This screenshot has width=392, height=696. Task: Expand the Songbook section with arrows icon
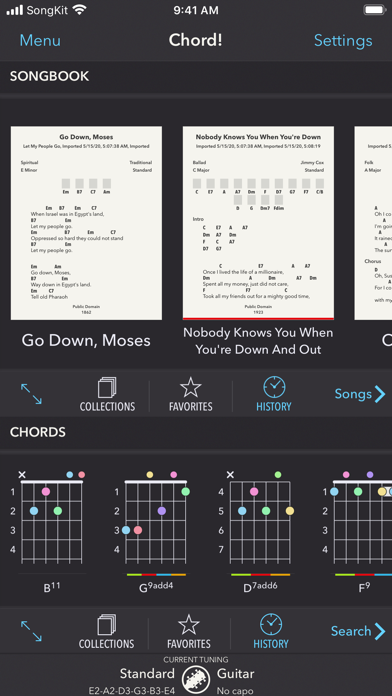31,394
